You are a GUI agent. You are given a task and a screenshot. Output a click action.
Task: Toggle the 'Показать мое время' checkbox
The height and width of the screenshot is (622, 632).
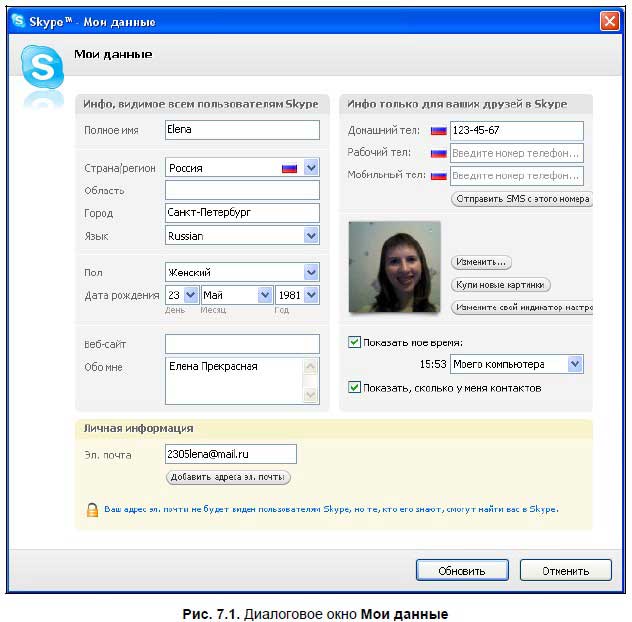tap(354, 342)
